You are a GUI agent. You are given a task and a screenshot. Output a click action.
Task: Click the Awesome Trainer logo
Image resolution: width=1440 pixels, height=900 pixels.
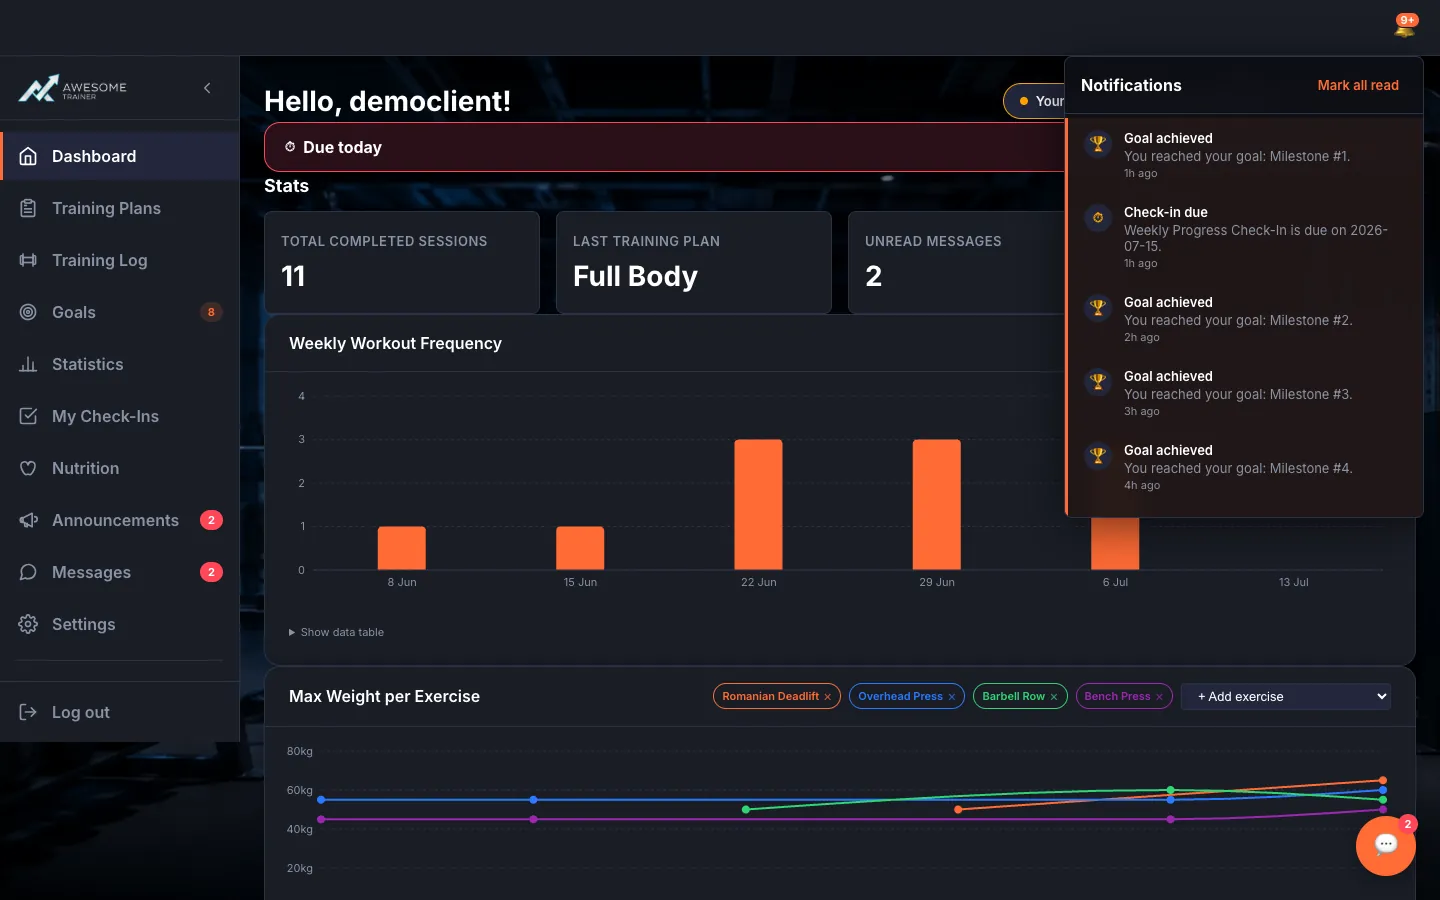click(73, 89)
